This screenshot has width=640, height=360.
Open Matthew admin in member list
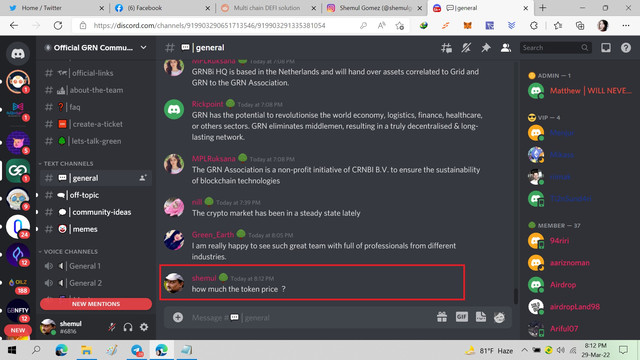coord(580,91)
